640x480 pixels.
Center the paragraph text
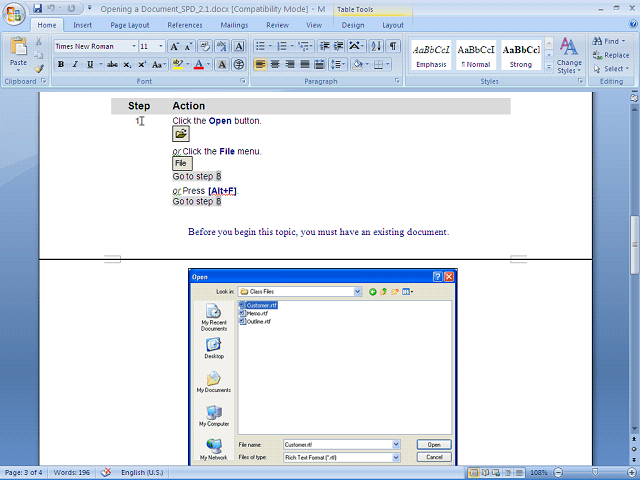275,64
